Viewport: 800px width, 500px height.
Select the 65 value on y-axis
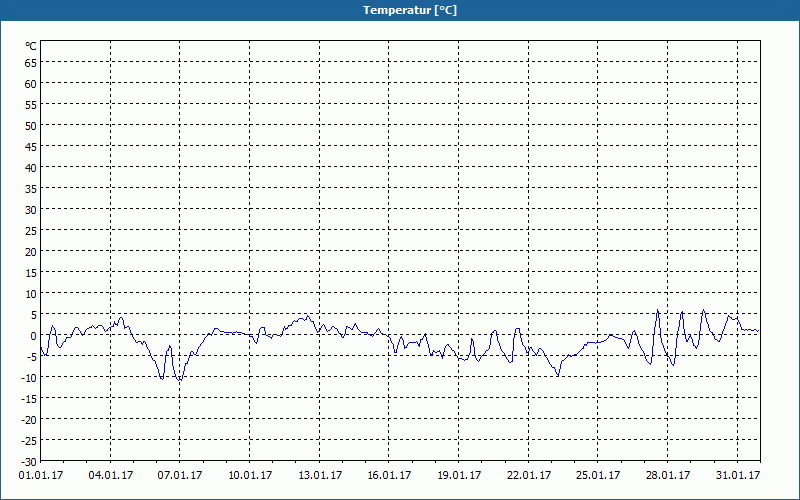point(31,63)
